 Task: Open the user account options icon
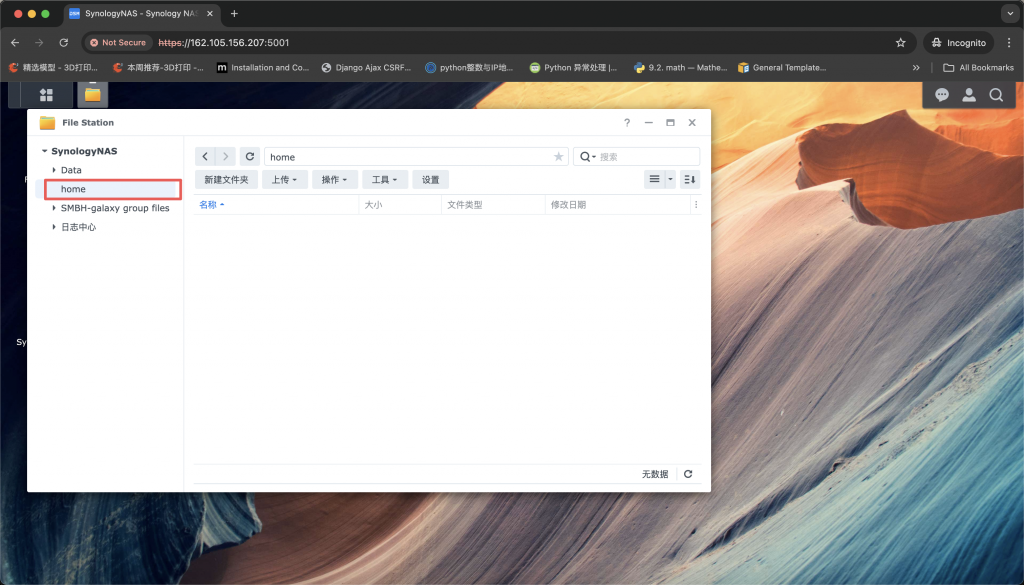969,95
